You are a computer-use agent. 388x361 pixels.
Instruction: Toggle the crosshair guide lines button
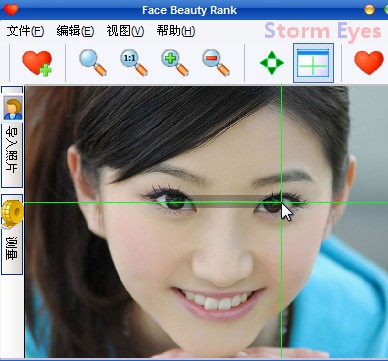tap(313, 63)
